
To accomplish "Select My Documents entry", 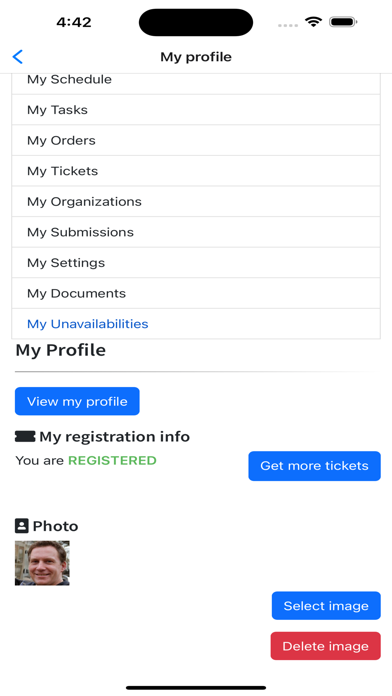I will coord(196,293).
